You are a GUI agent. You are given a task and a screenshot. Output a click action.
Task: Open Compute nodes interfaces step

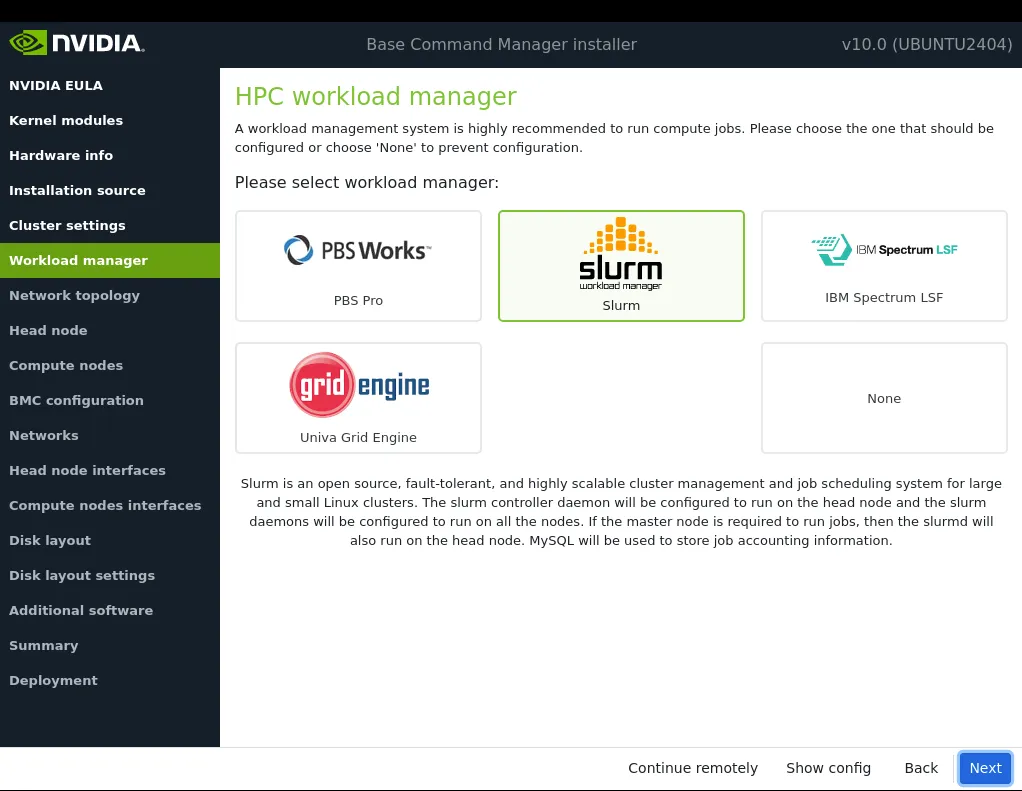[110, 506]
